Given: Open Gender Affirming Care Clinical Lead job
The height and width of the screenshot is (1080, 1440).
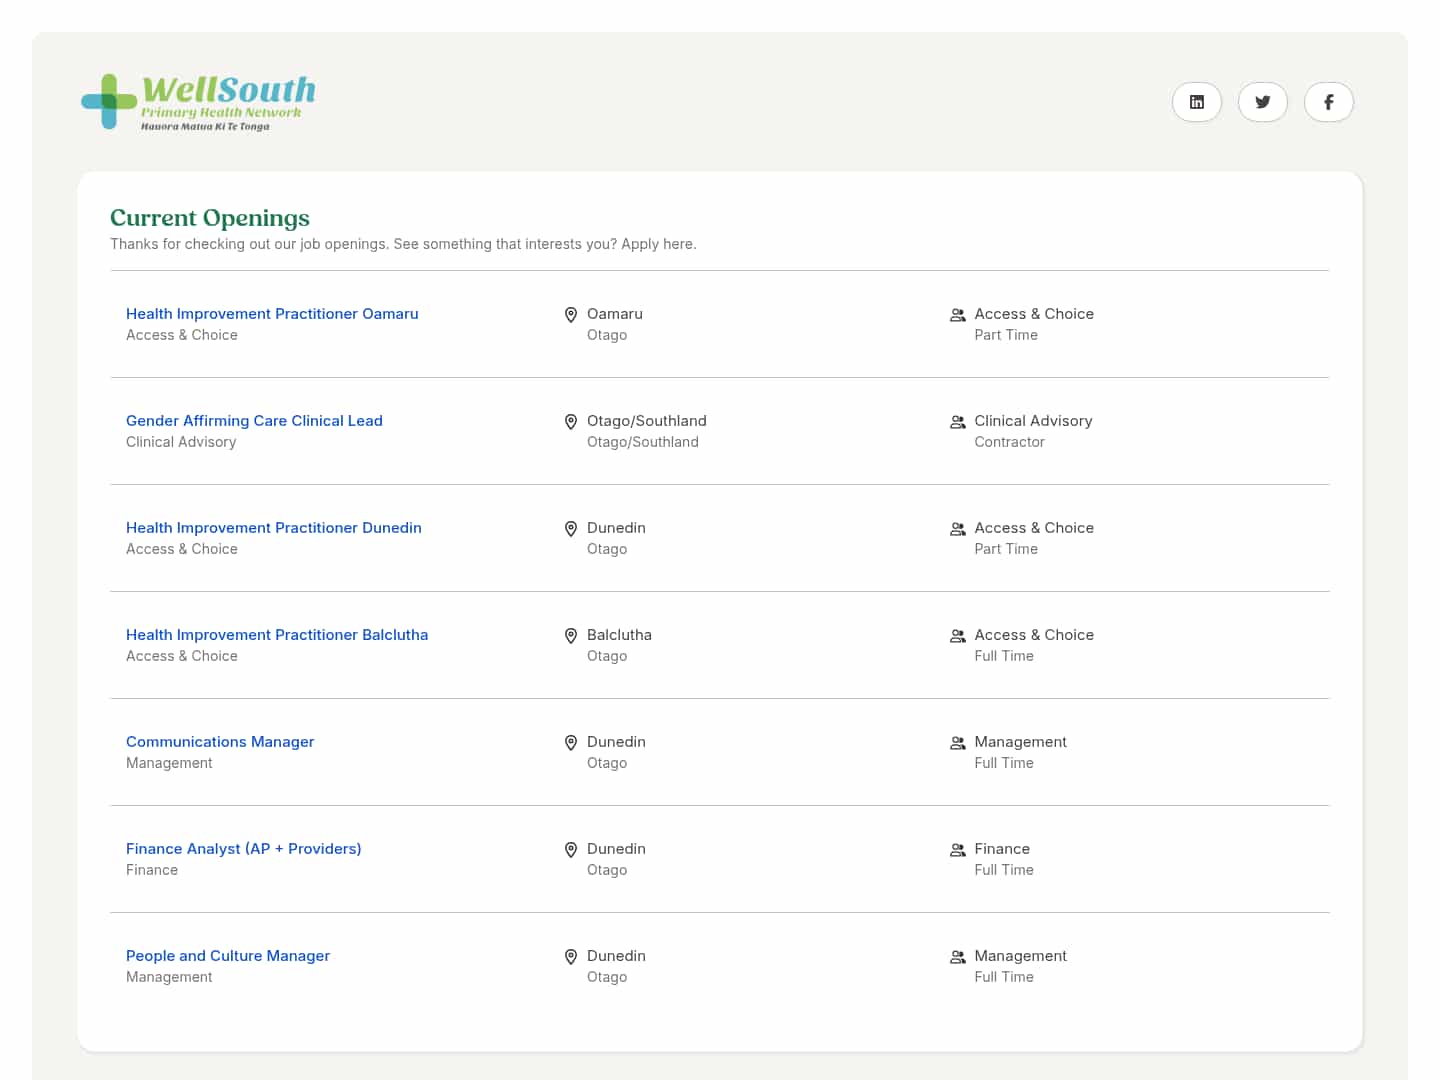Looking at the screenshot, I should (254, 421).
